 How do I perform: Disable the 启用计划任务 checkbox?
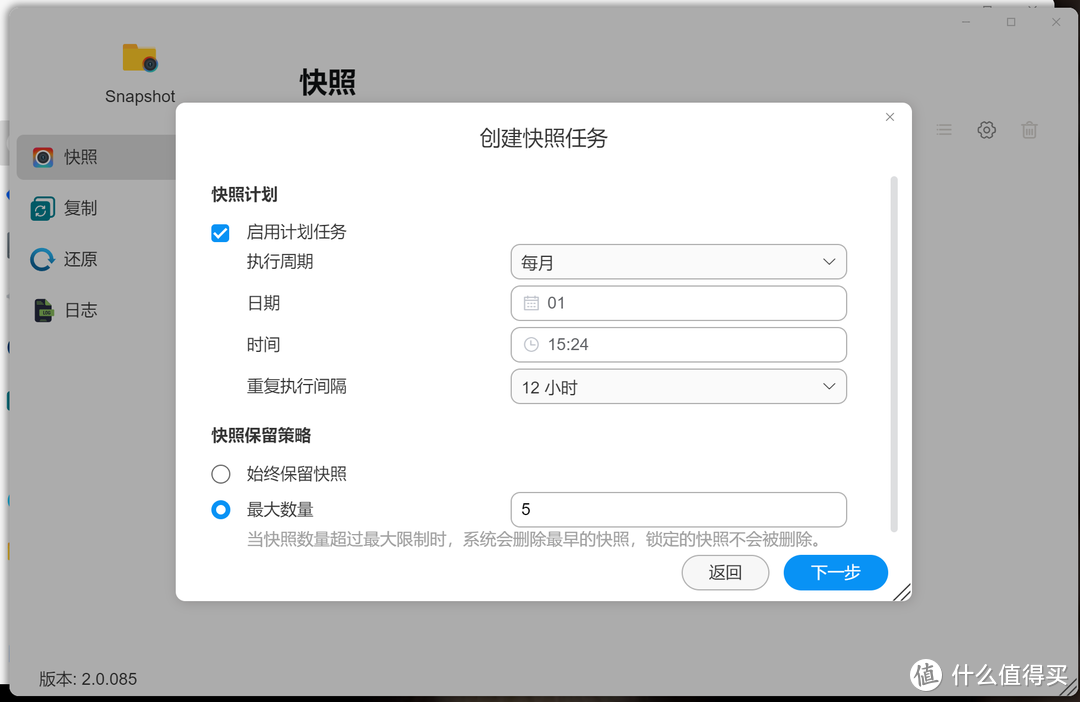pyautogui.click(x=220, y=232)
